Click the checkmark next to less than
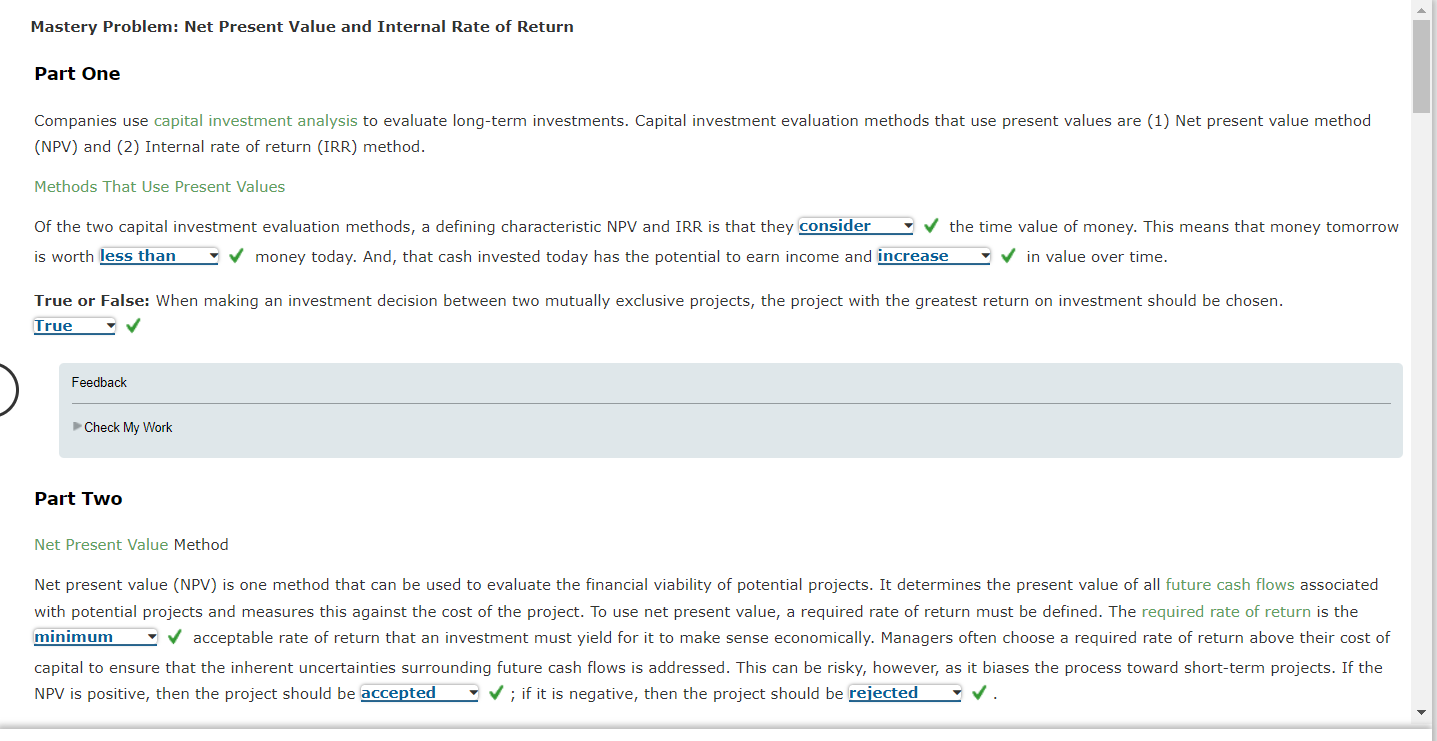This screenshot has height=741, width=1437. [x=236, y=256]
